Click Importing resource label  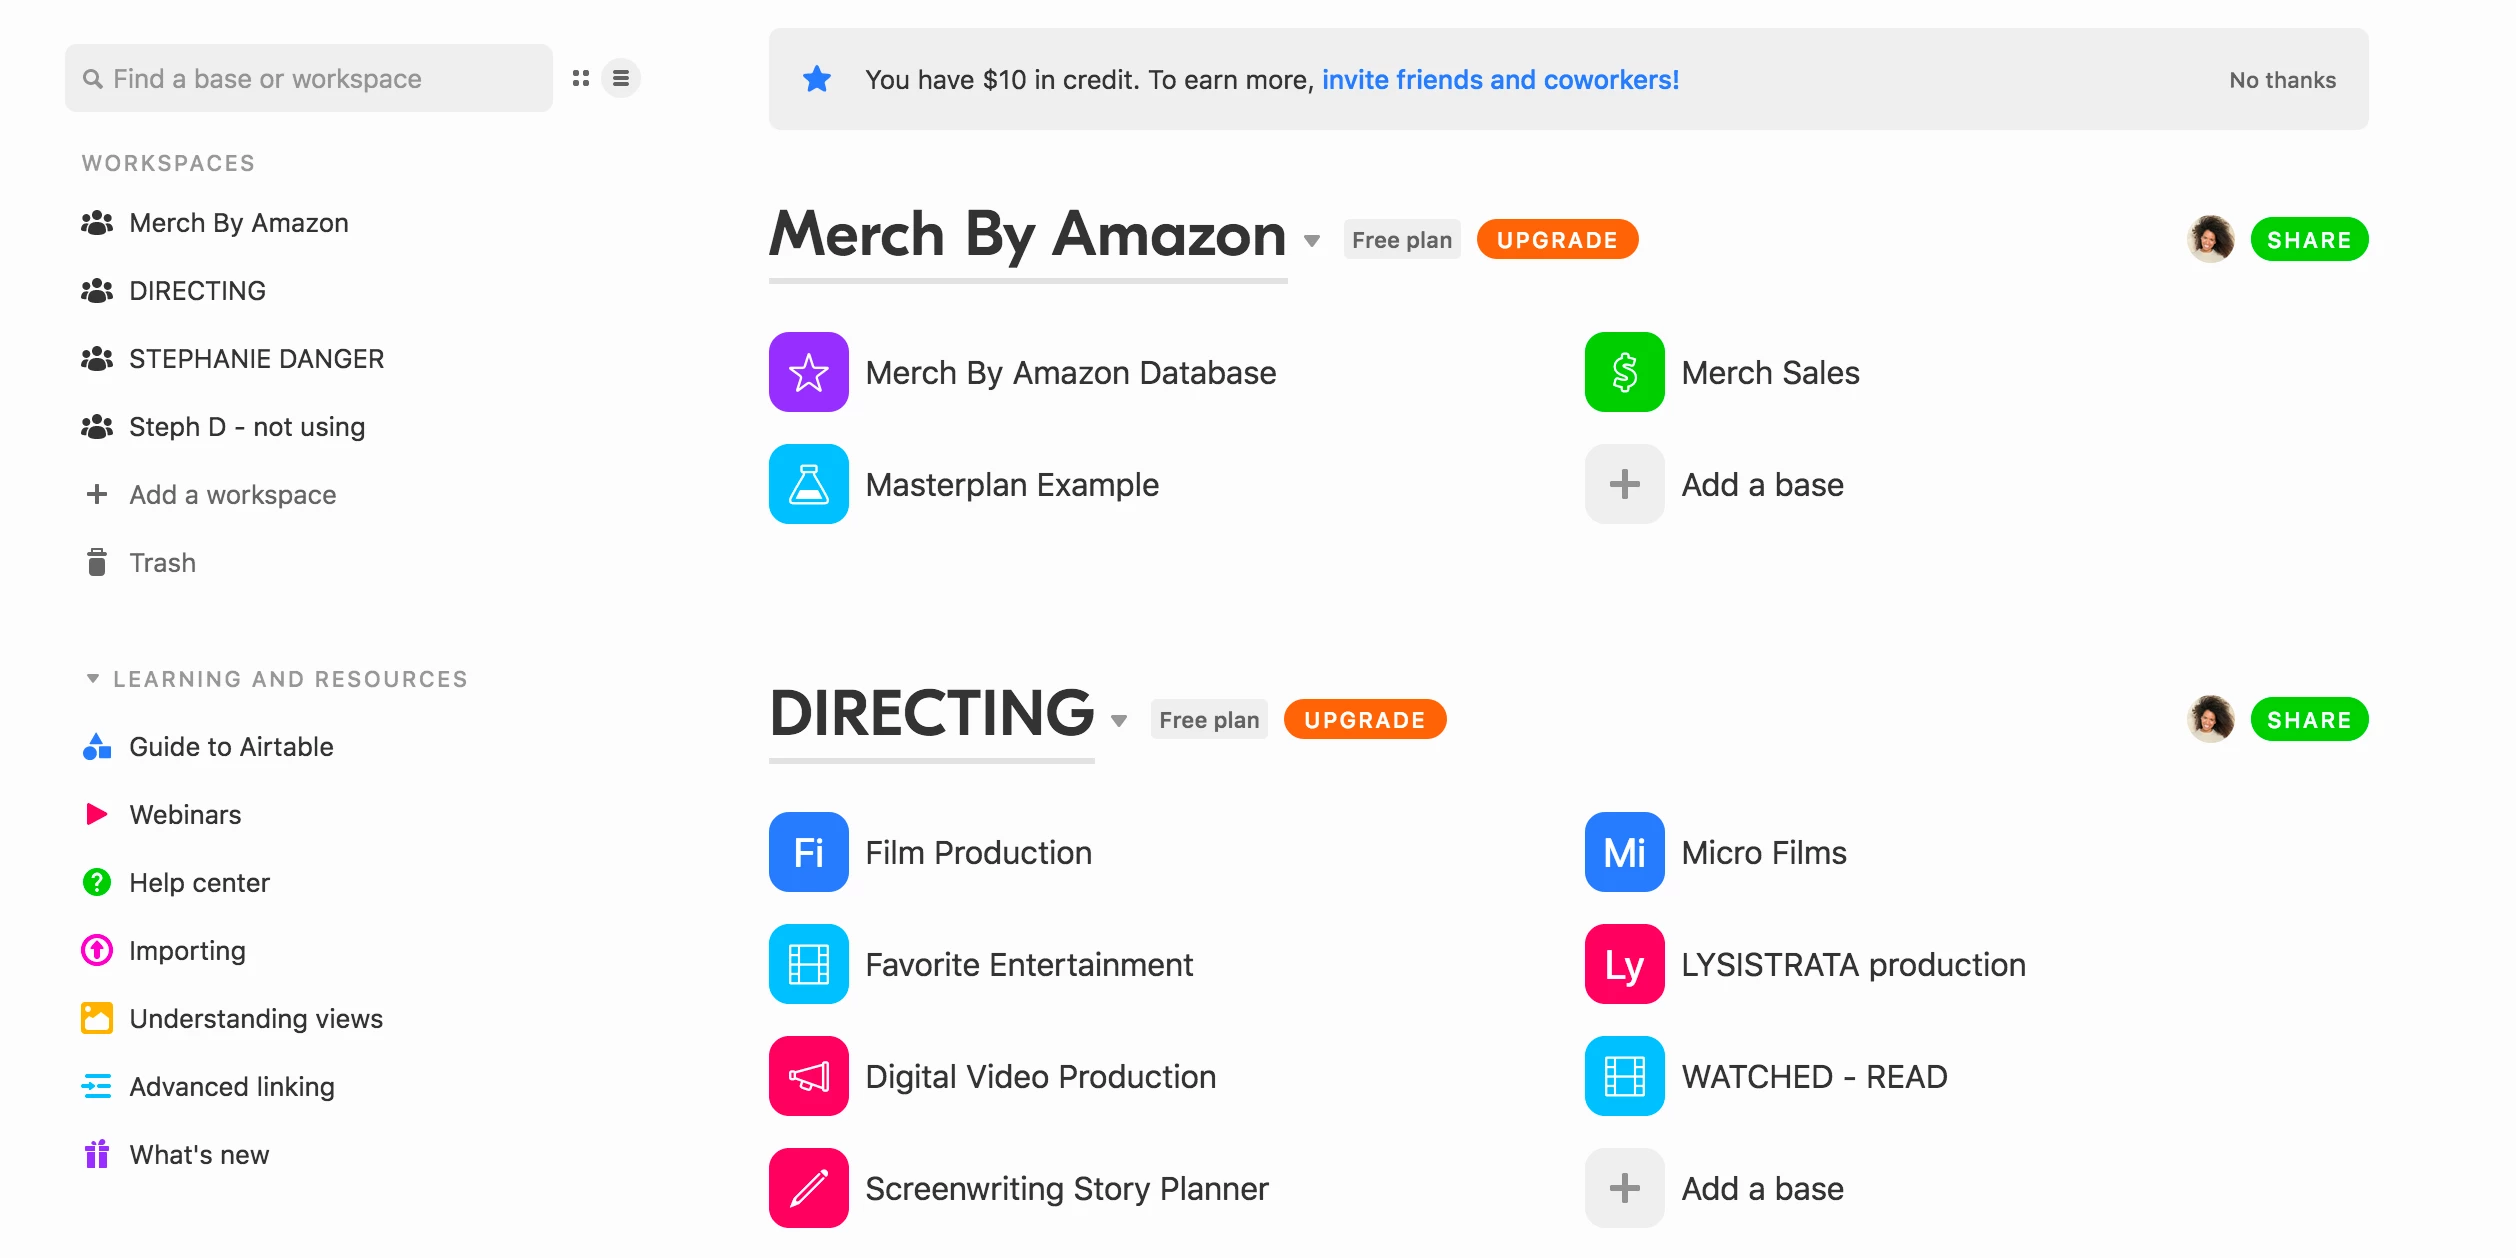point(188,950)
